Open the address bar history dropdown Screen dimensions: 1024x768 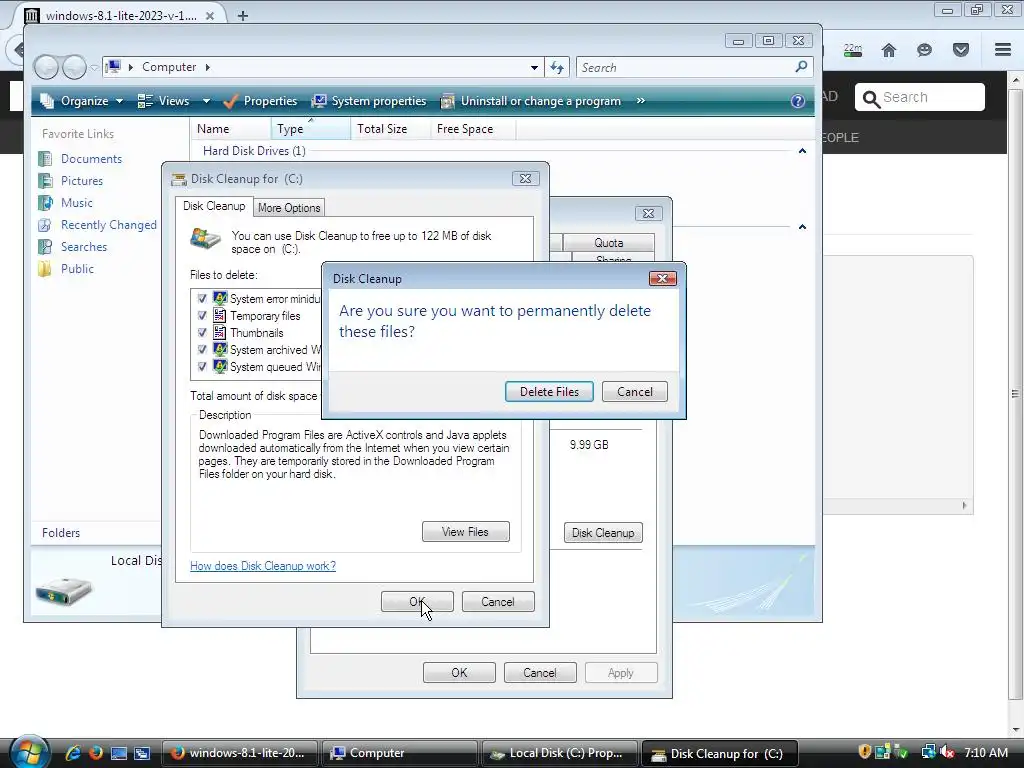(534, 67)
